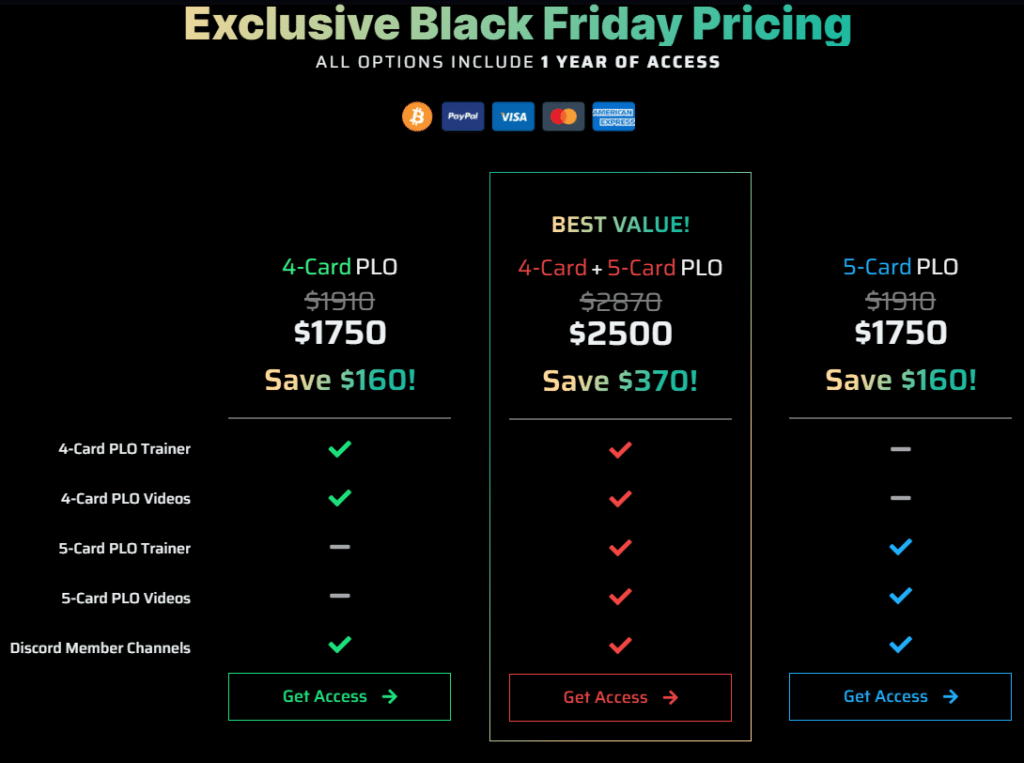Click the PayPal payment icon
This screenshot has height=763, width=1024.
pos(463,117)
